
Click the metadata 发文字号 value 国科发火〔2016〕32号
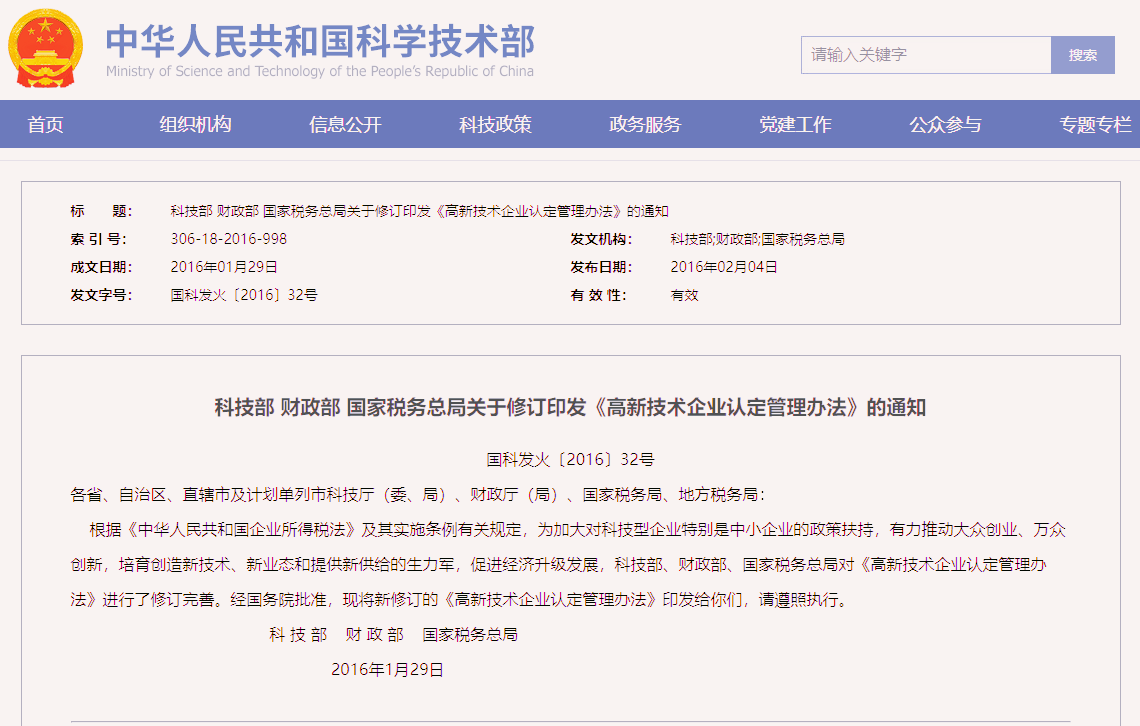click(244, 295)
